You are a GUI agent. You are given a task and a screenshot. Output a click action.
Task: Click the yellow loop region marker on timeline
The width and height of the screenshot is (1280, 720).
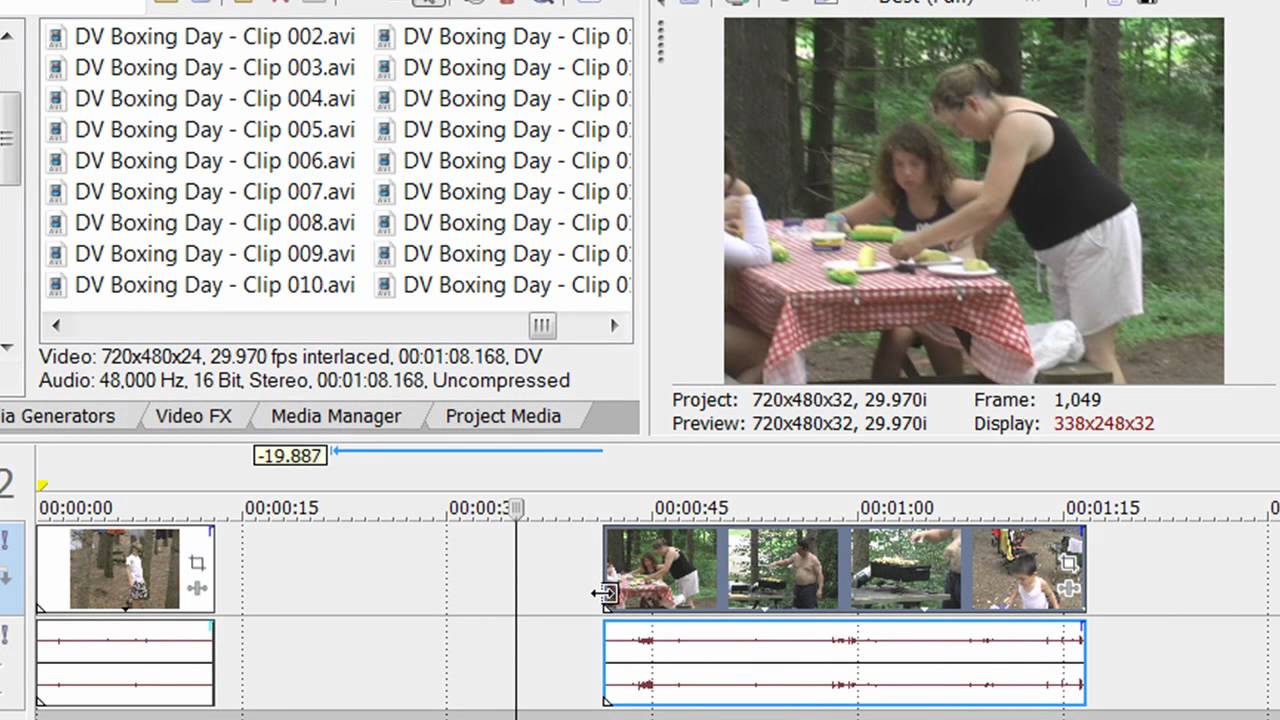[x=43, y=485]
